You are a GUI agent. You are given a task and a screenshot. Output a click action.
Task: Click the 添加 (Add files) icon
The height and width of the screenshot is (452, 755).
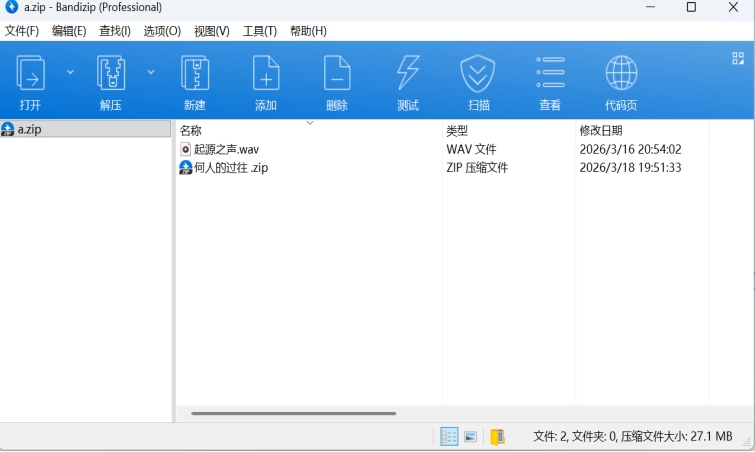[x=266, y=73]
